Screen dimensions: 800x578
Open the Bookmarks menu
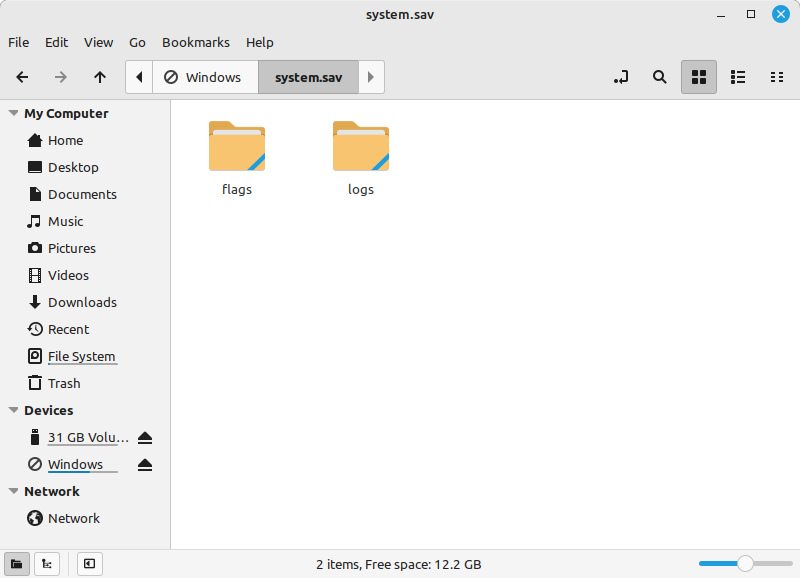click(x=196, y=42)
